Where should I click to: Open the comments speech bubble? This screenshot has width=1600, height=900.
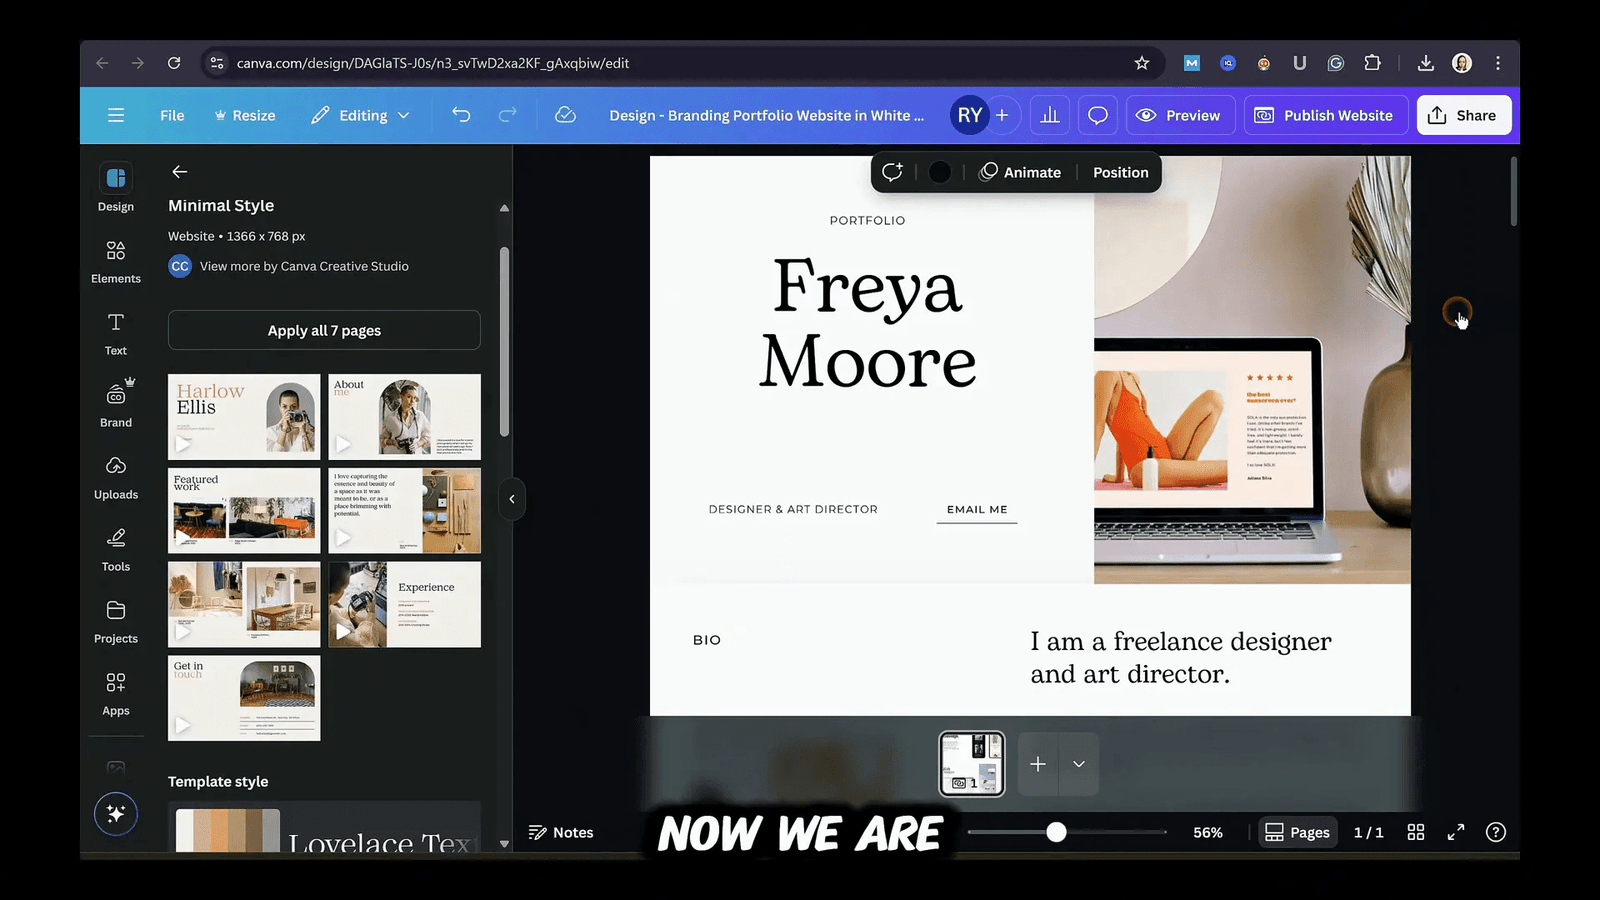click(x=1098, y=115)
